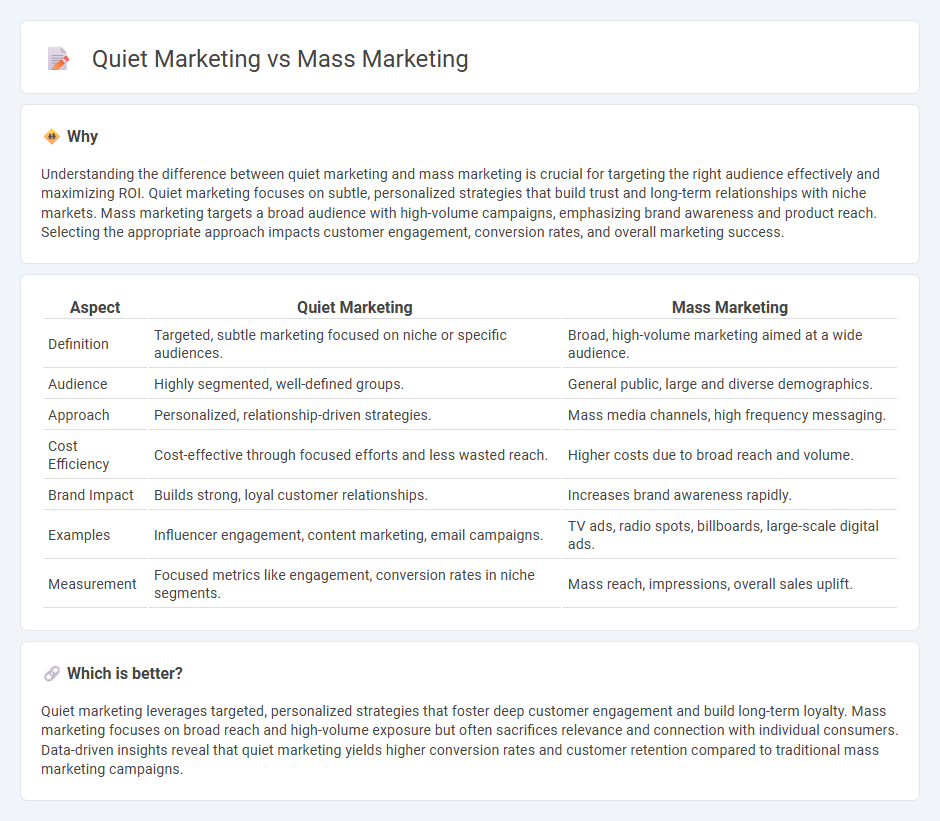Click 'Personalized, relationship-driven strategies.' cell
This screenshot has width=940, height=821.
(354, 415)
